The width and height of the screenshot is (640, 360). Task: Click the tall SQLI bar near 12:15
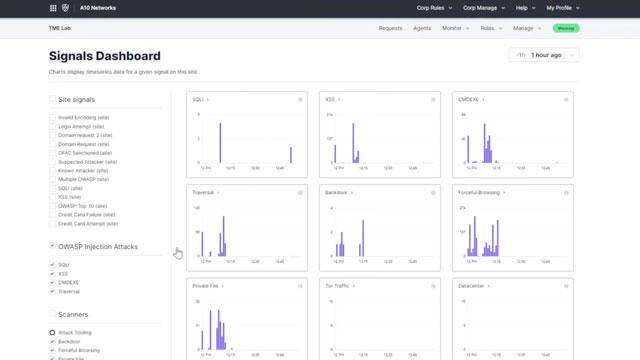[x=220, y=143]
